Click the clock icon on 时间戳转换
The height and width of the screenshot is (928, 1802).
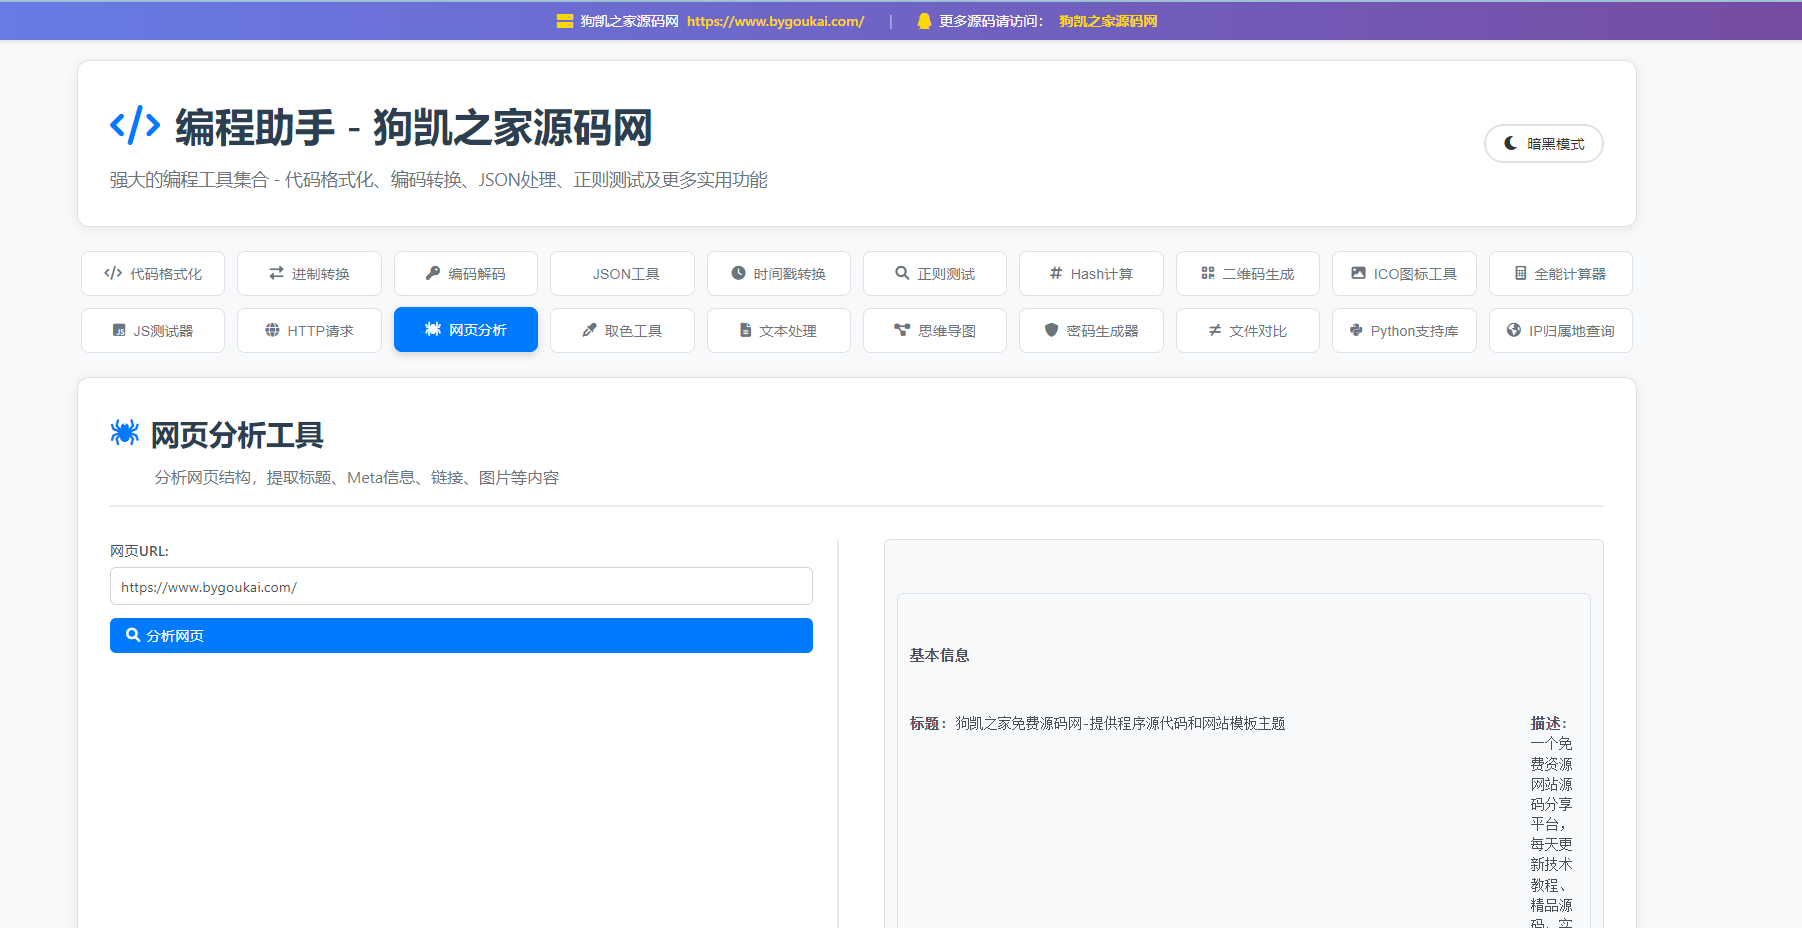pyautogui.click(x=738, y=273)
